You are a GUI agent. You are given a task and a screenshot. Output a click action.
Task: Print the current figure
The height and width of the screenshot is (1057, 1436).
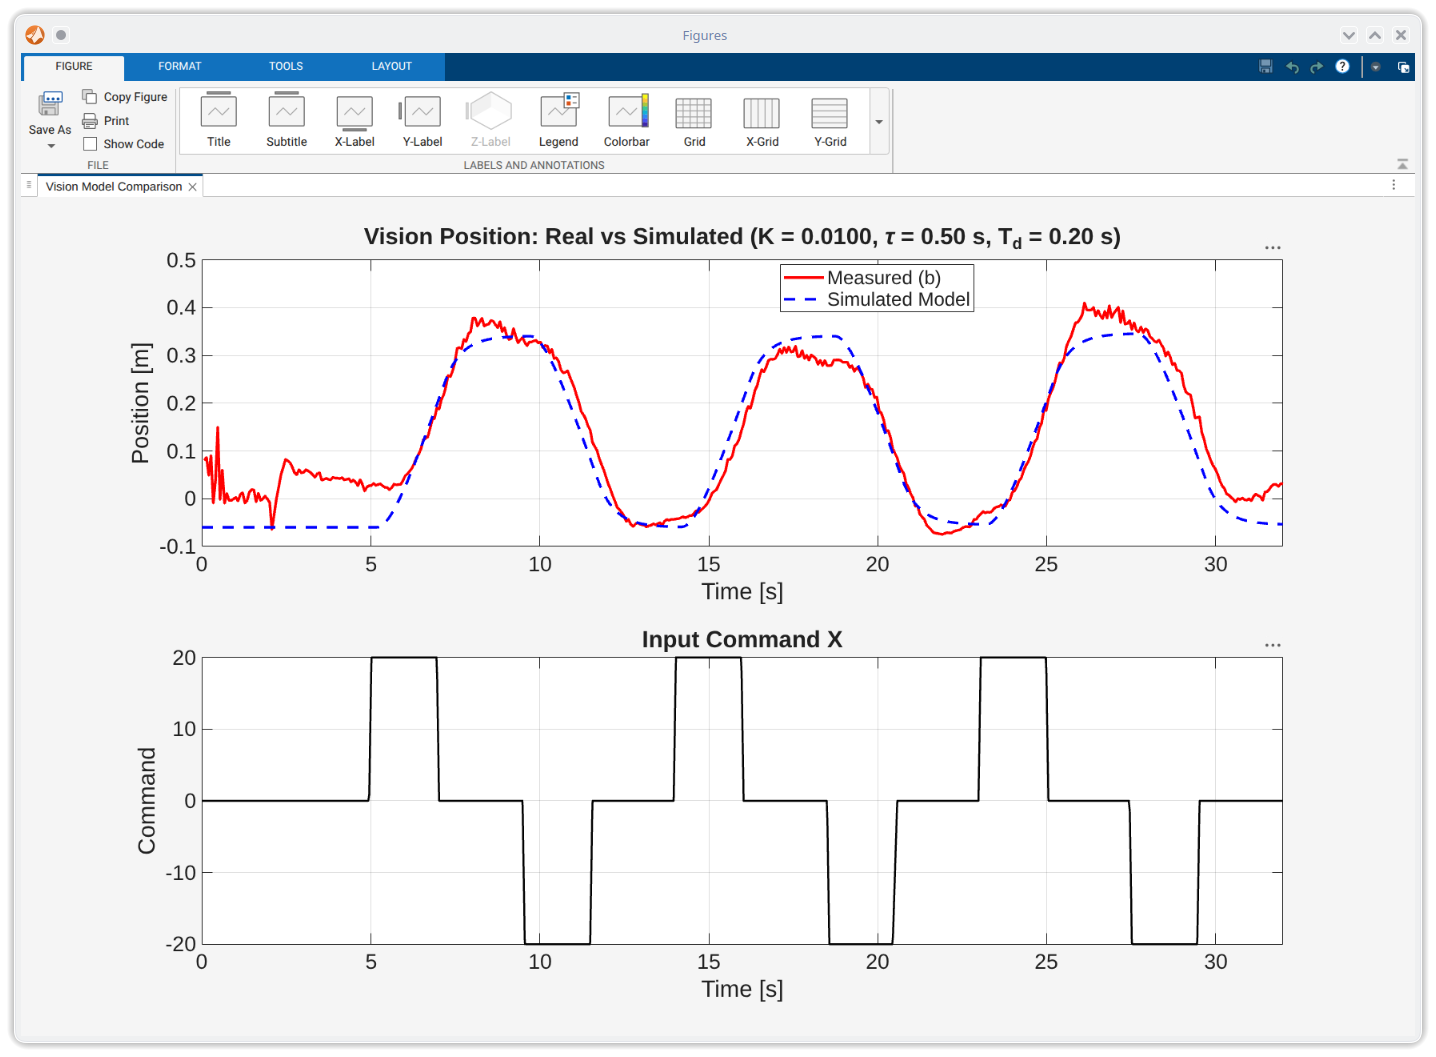click(x=106, y=121)
